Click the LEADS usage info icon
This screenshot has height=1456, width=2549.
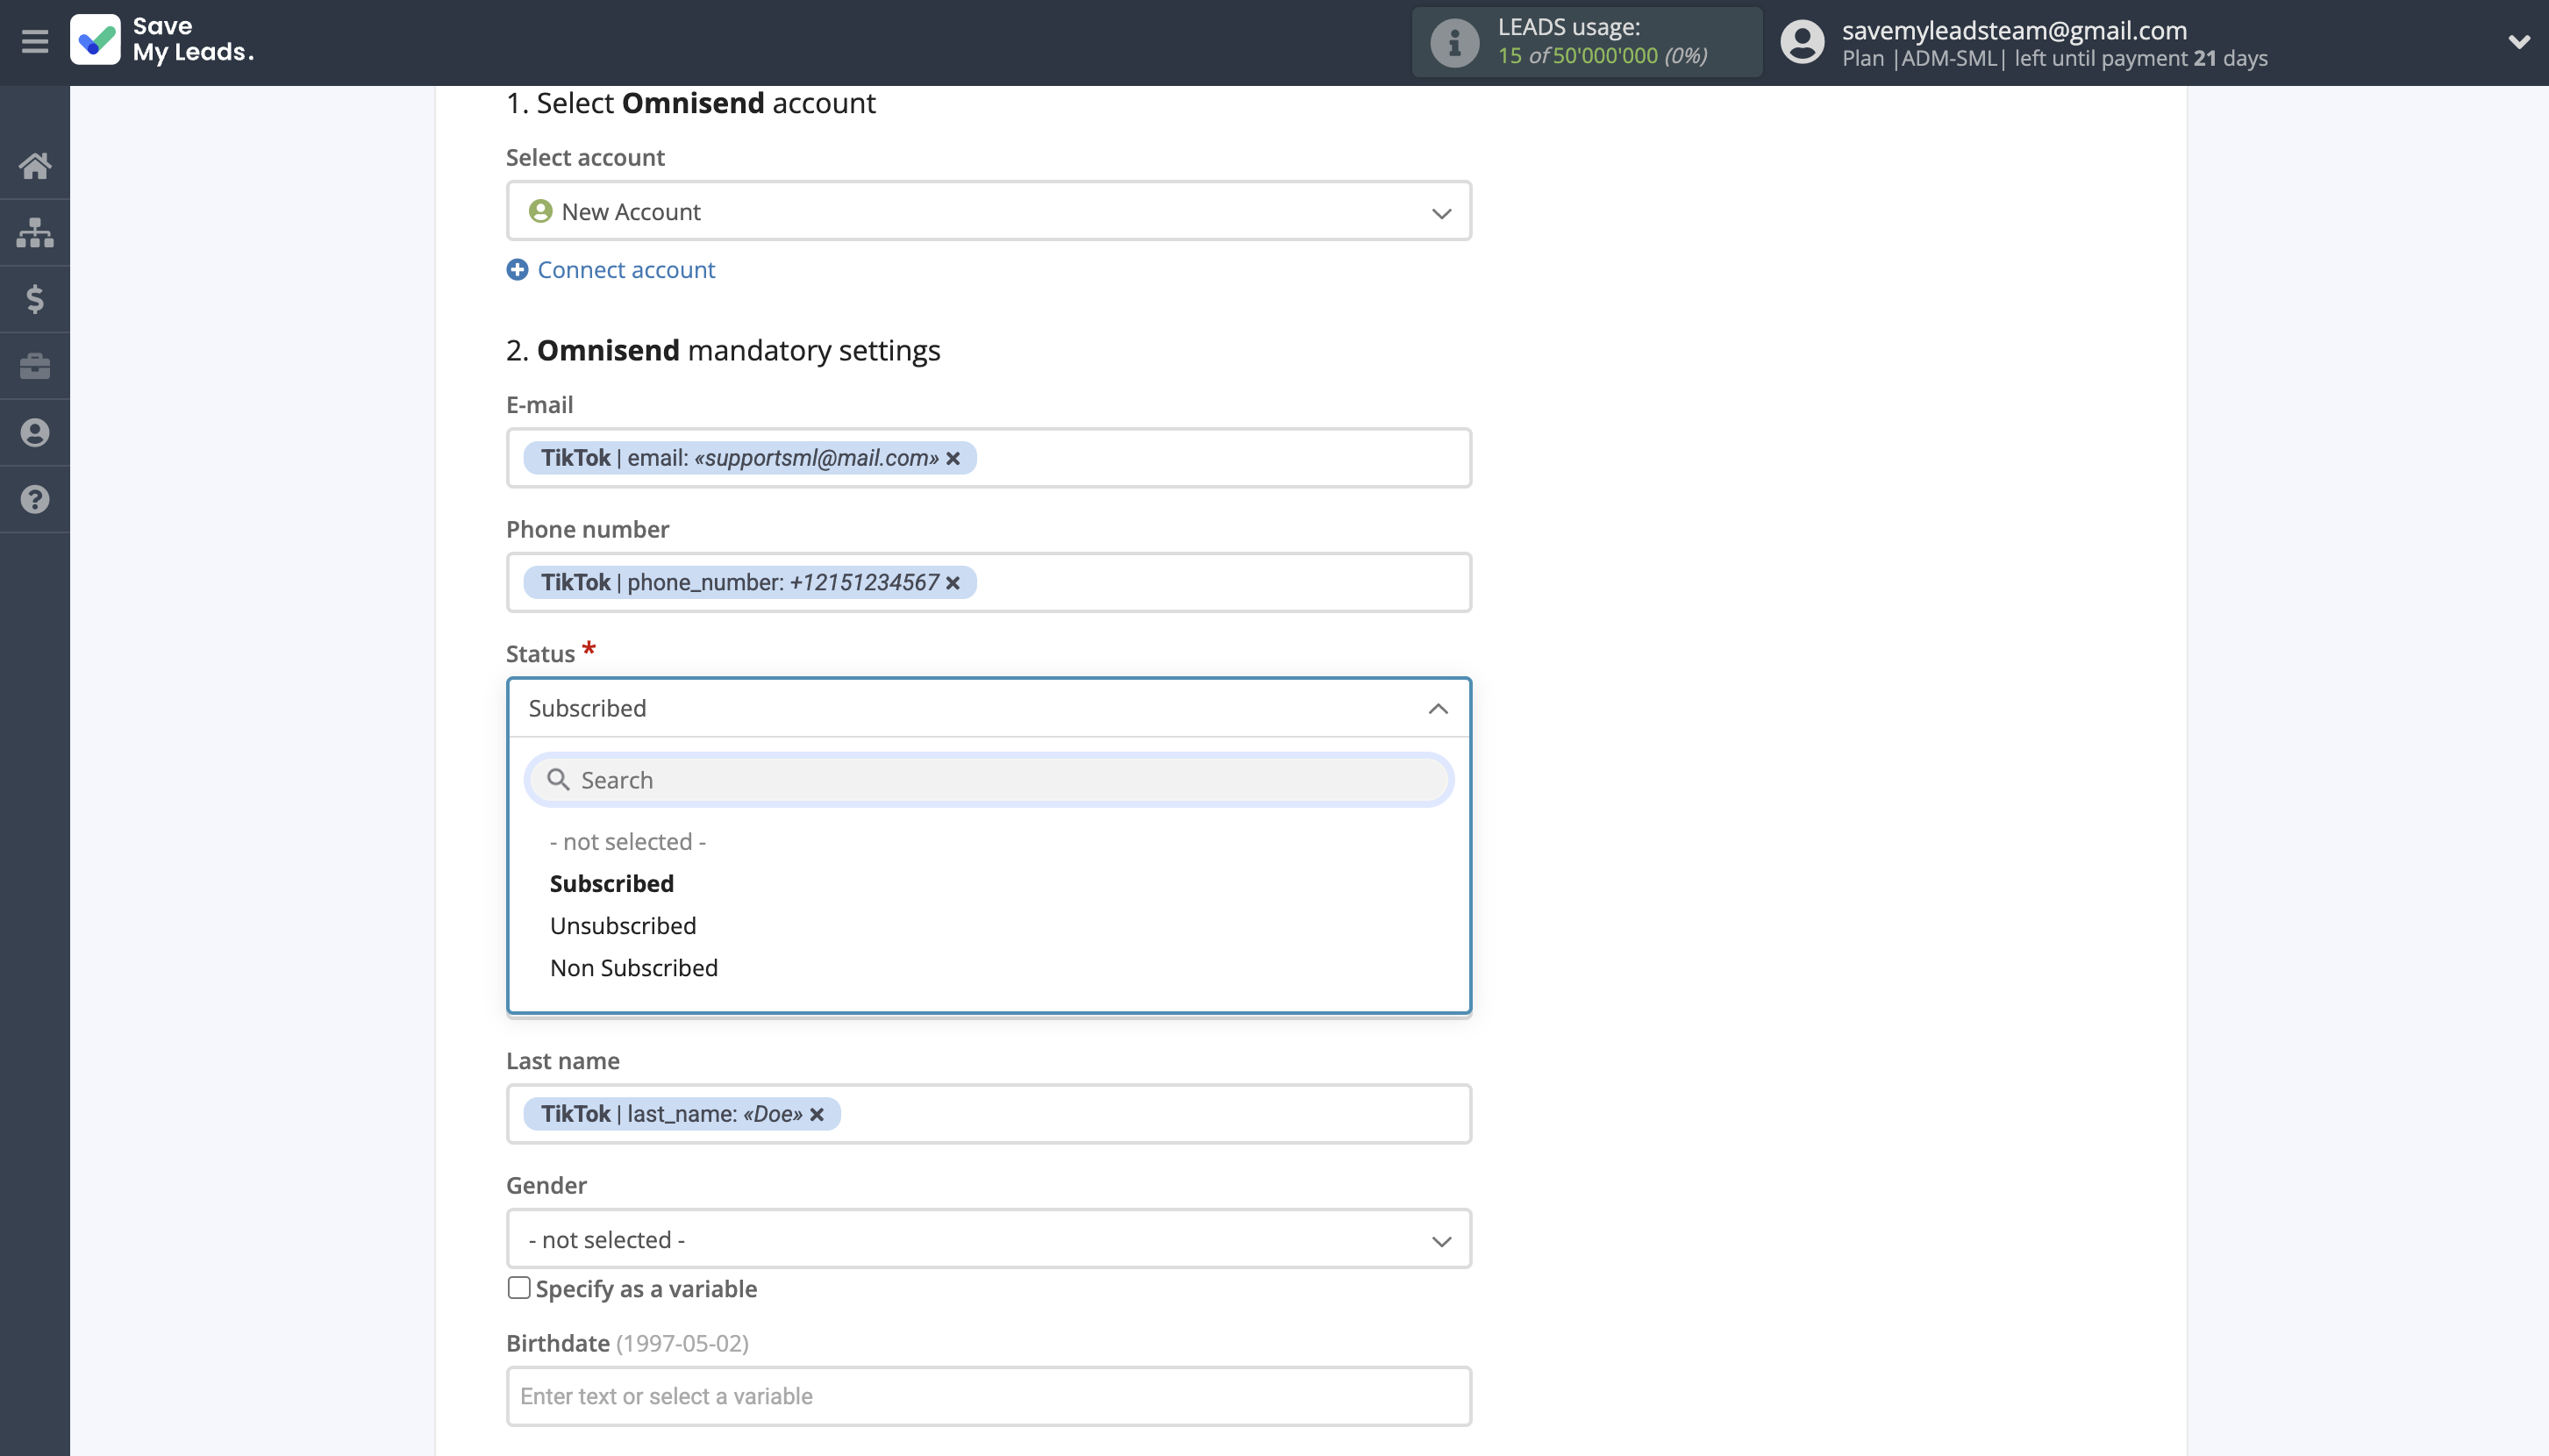click(x=1454, y=42)
